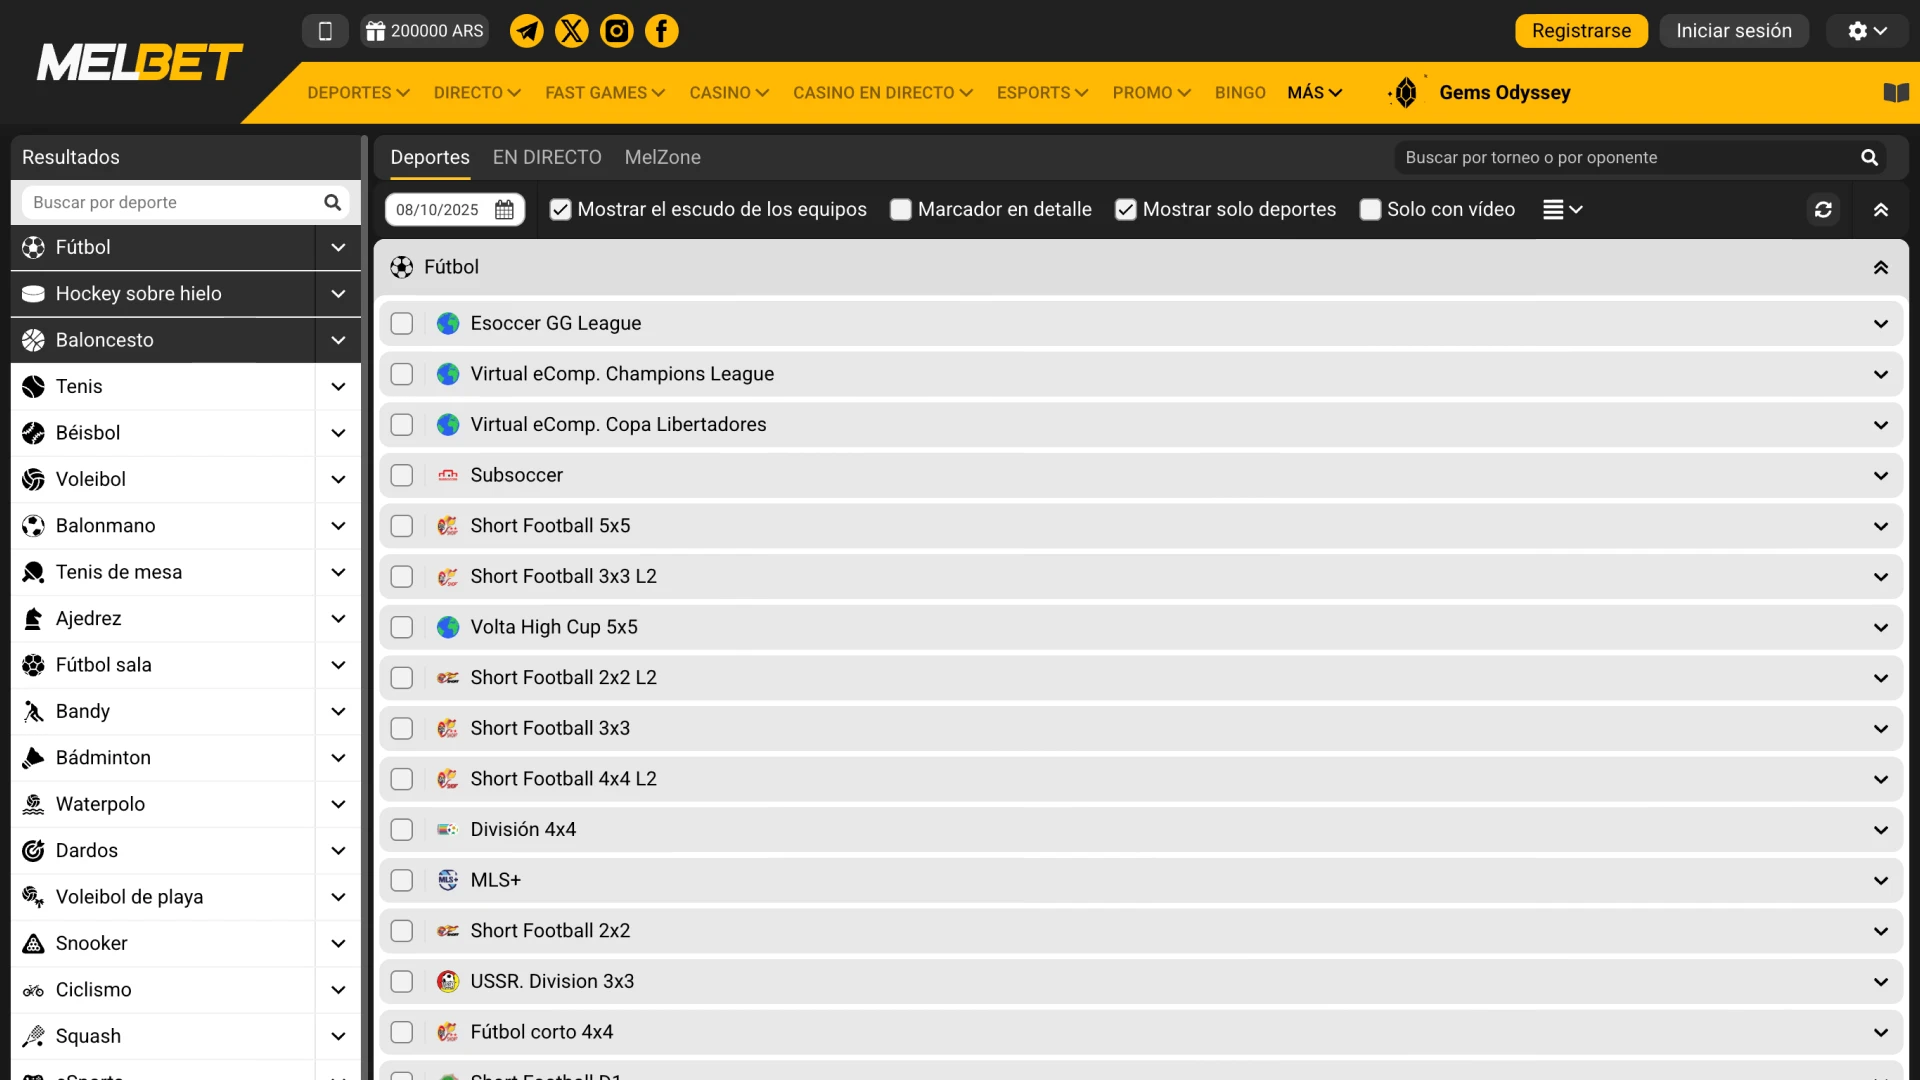Expand the Subsoccer league row
The width and height of the screenshot is (1920, 1080).
pyautogui.click(x=1880, y=475)
